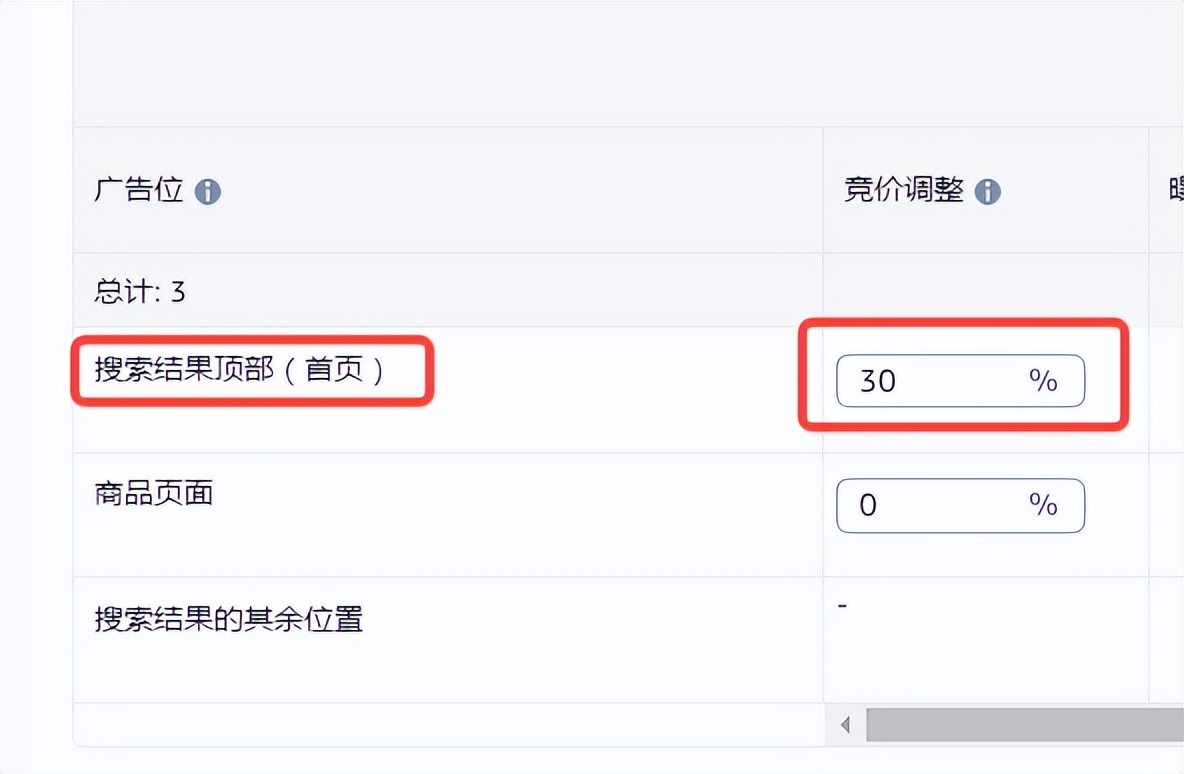The width and height of the screenshot is (1184, 774).
Task: Click the empty 竞价调整 cell in 总计 row
Action: click(985, 290)
